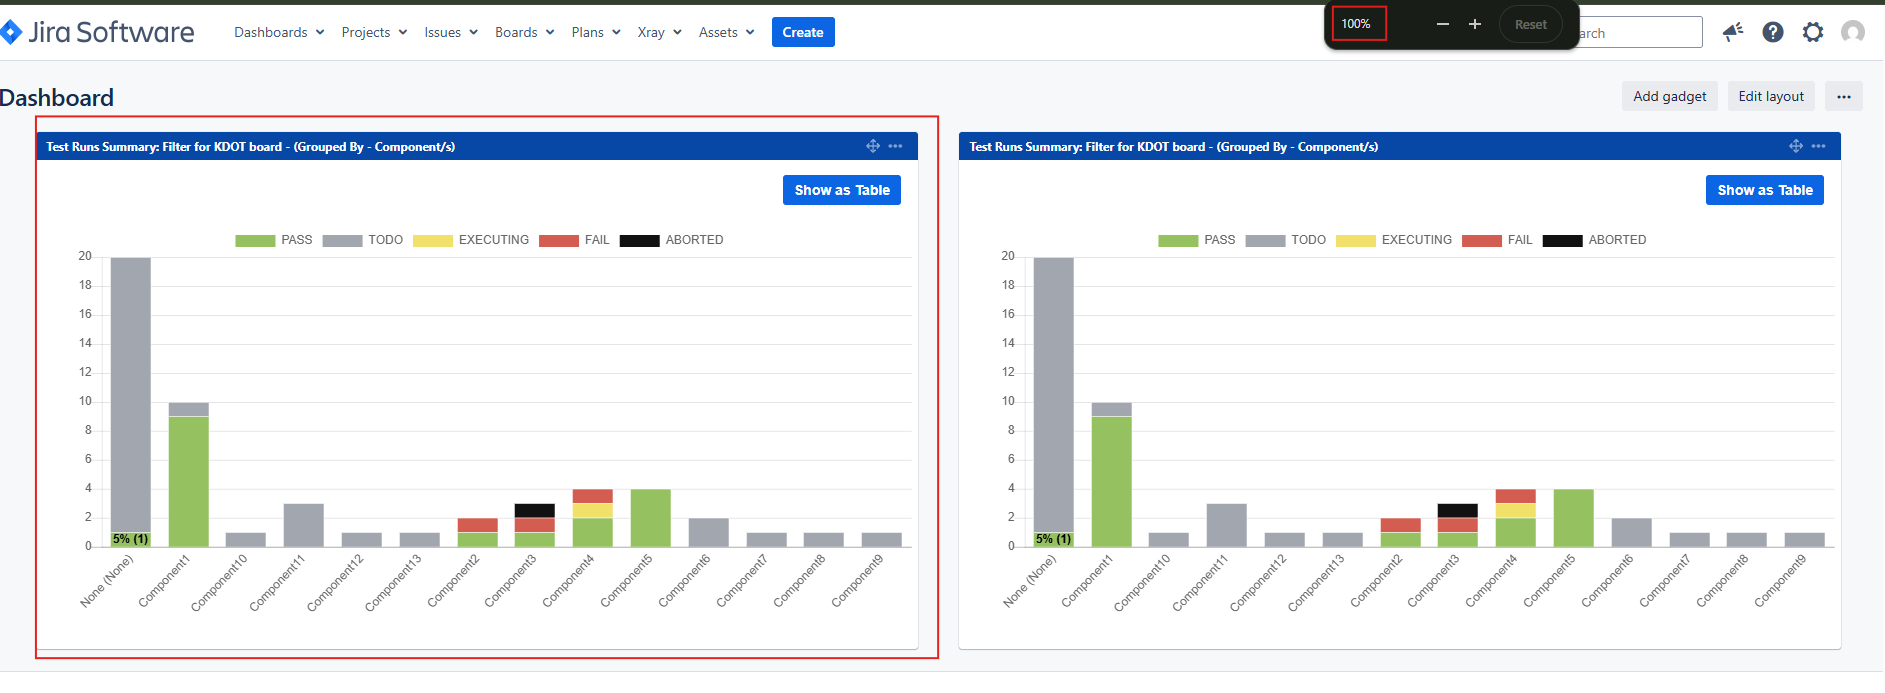The width and height of the screenshot is (1885, 693).
Task: Expand the Boards dropdown menu
Action: click(524, 32)
